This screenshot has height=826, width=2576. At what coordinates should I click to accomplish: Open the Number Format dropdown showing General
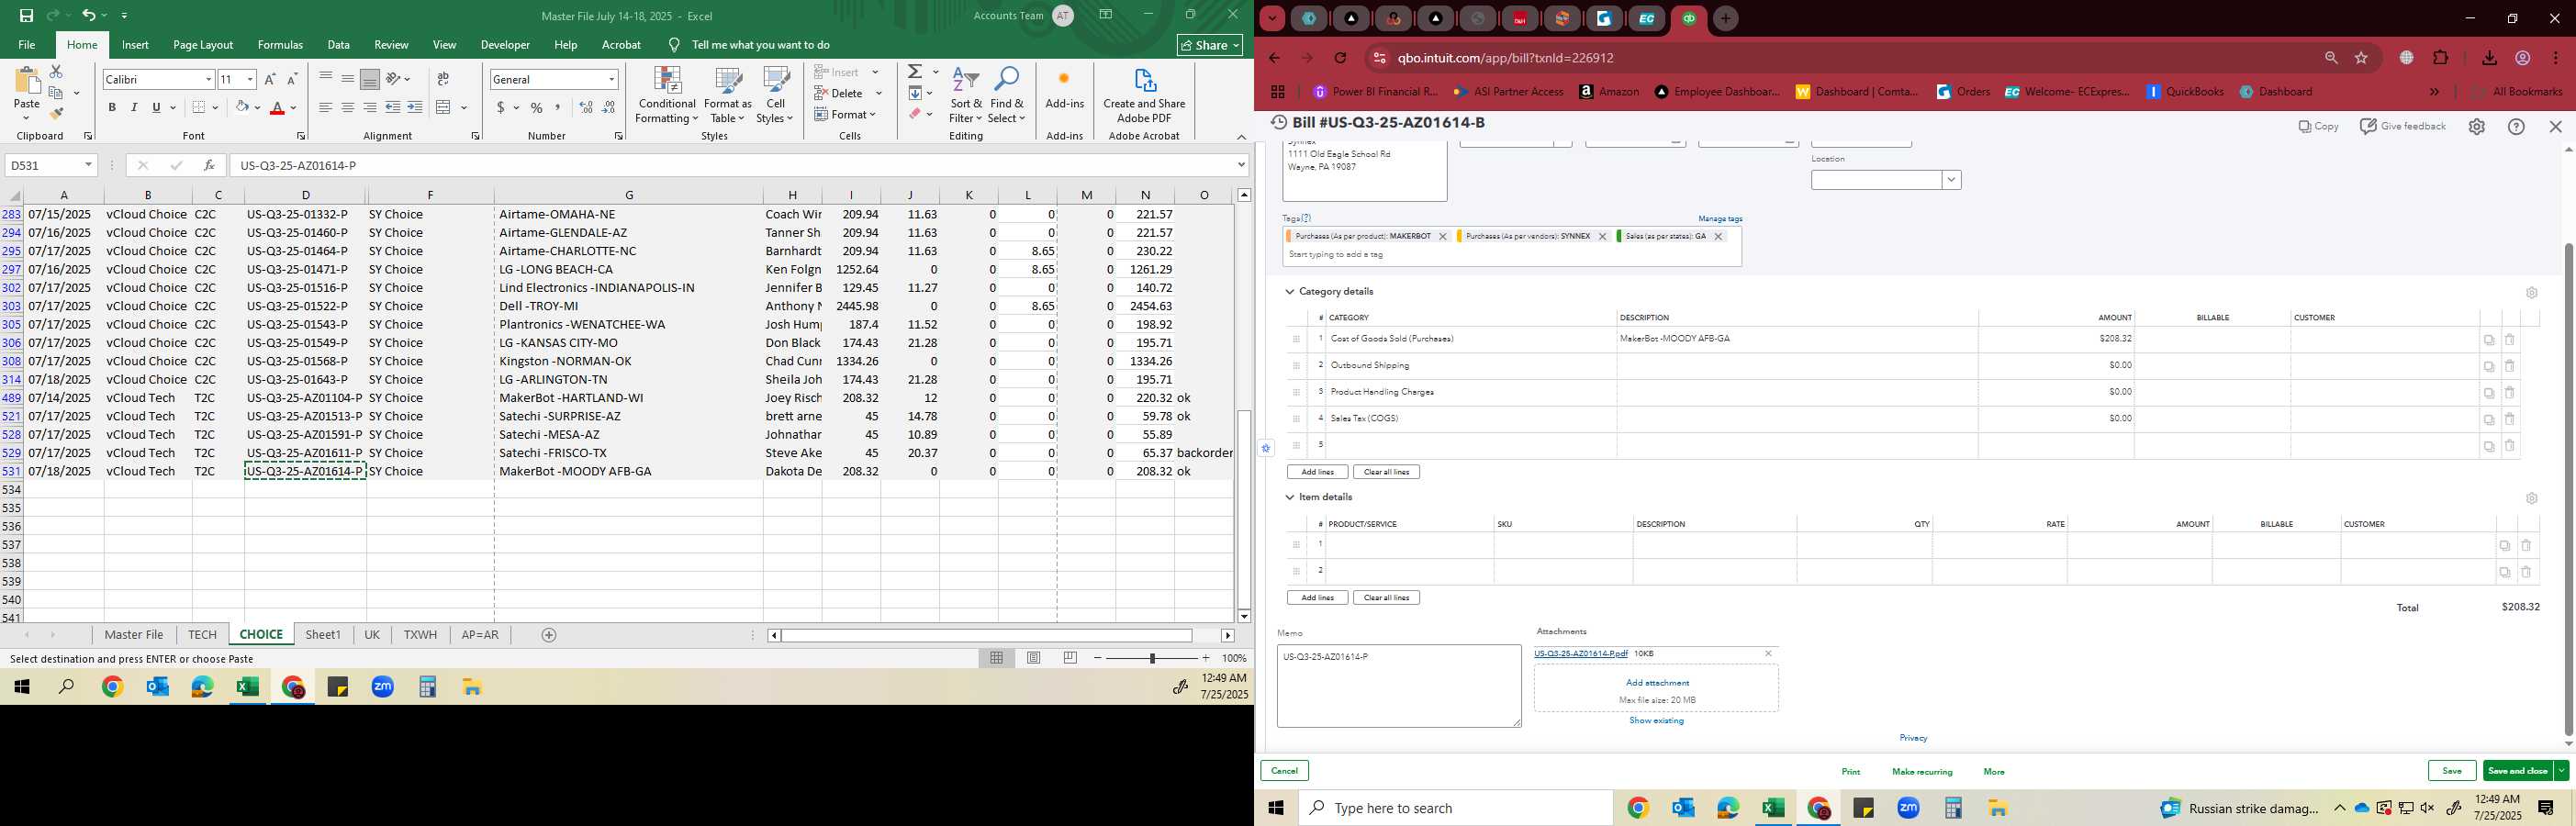[611, 79]
